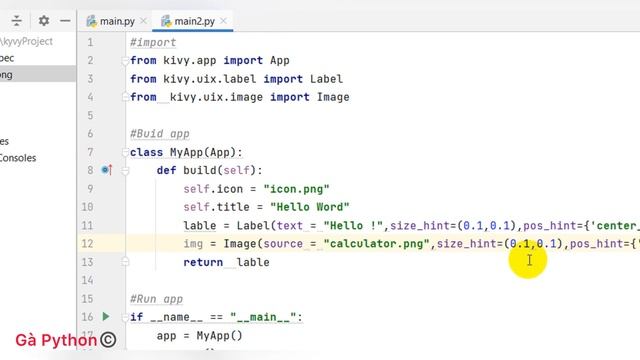Click "app = MyApp()" on line 17
The height and width of the screenshot is (360, 640).
[200, 336]
